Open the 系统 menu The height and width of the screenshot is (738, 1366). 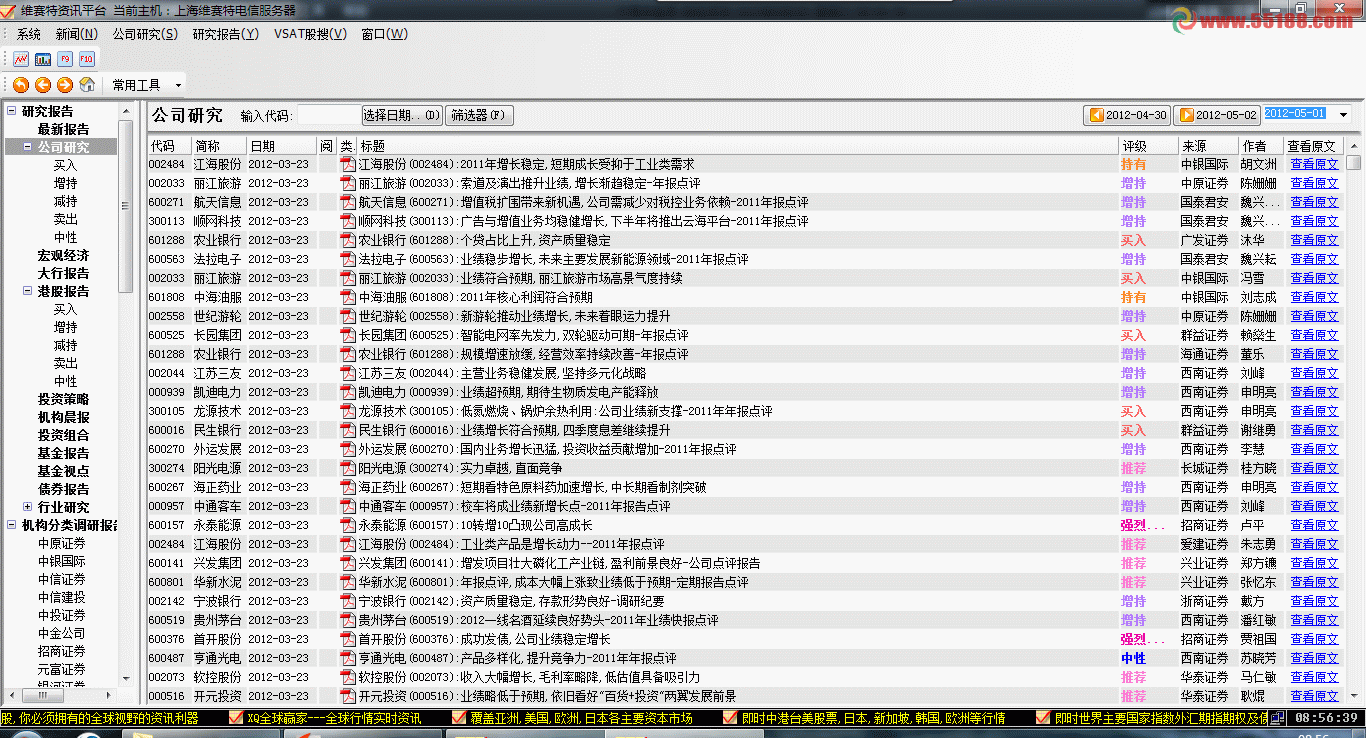(29, 34)
